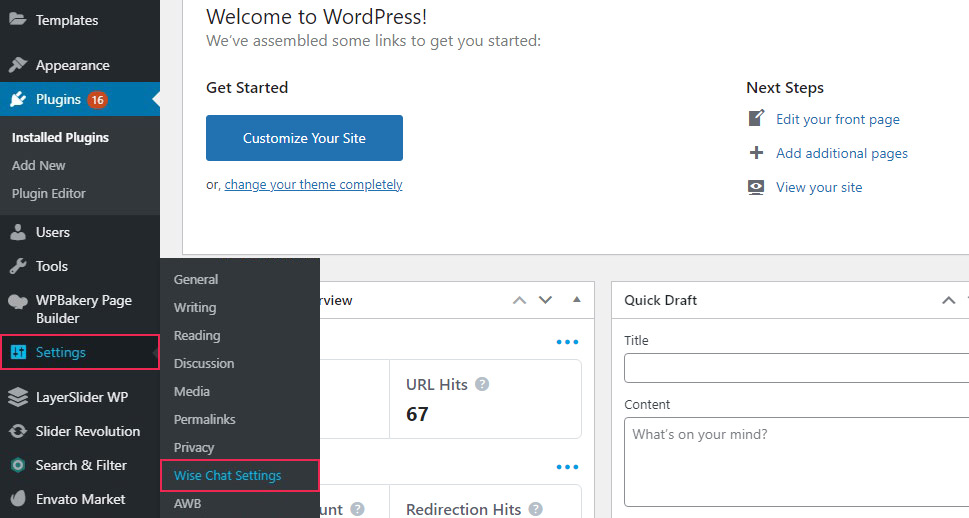The image size is (969, 518).
Task: Select General in Settings flyout
Action: coord(196,279)
